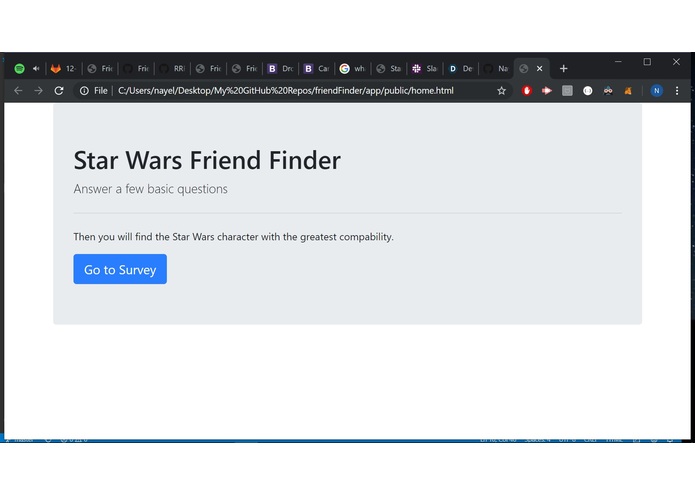Mute audio on the Spotify tab
The image size is (695, 494).
click(36, 69)
